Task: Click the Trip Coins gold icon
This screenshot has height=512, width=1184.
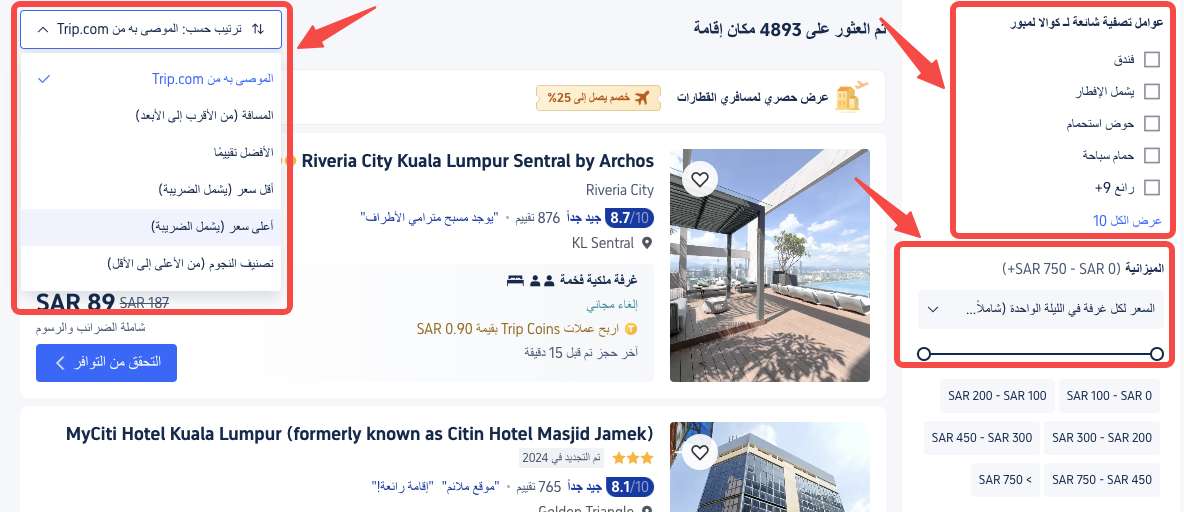Action: (631, 329)
